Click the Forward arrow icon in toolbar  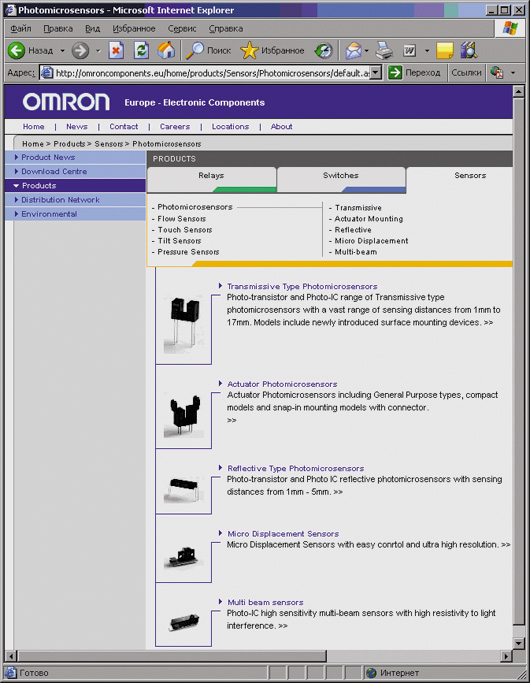point(80,51)
